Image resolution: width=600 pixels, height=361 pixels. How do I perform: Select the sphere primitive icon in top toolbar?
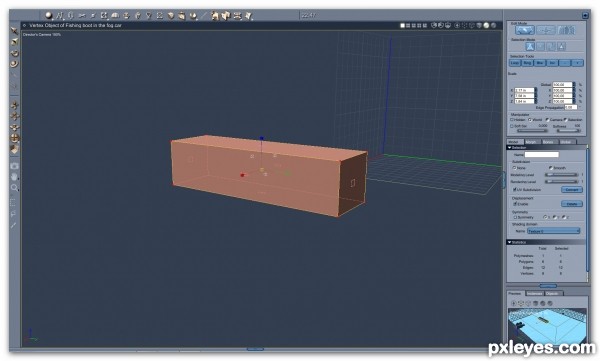point(49,15)
